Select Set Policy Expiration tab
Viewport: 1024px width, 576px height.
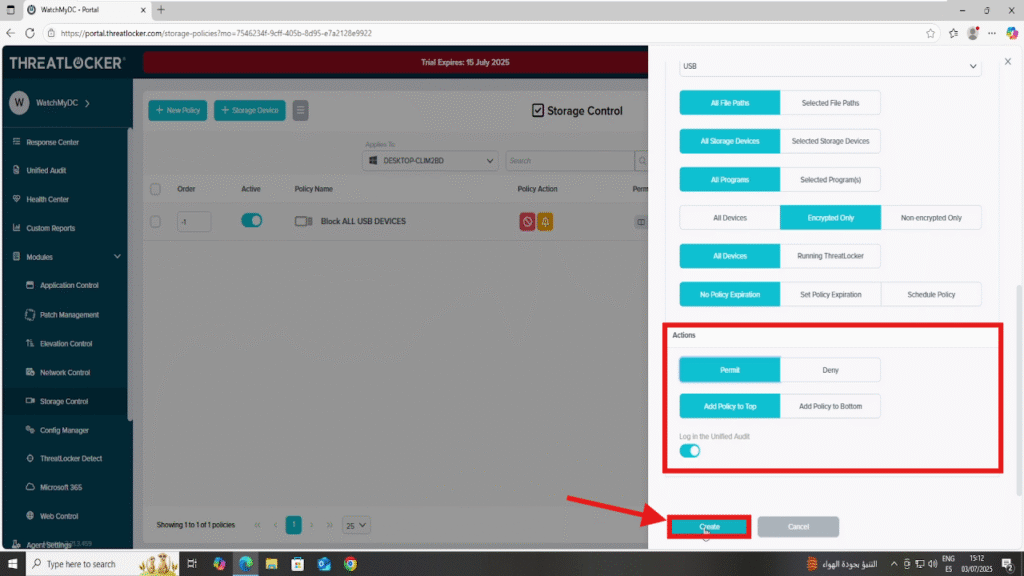click(x=830, y=295)
